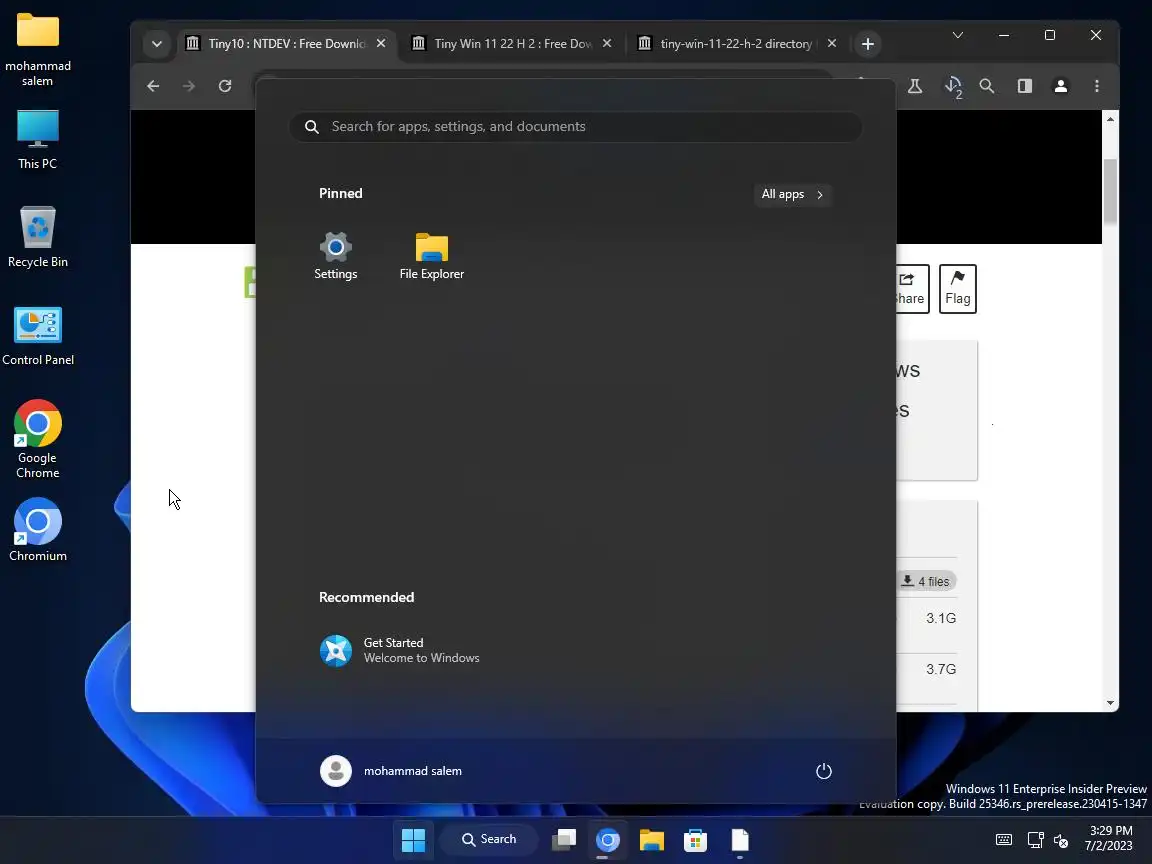1152x864 pixels.
Task: Open File Explorer from the taskbar
Action: (x=652, y=840)
